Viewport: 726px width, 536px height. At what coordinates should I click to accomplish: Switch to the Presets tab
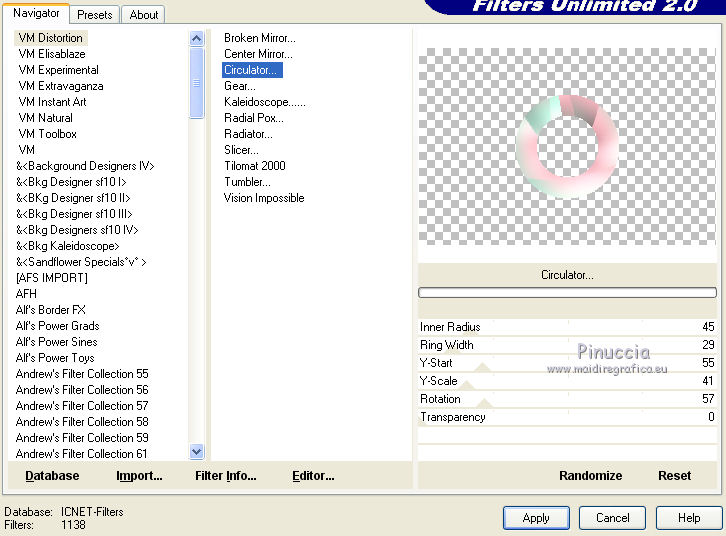(x=94, y=15)
